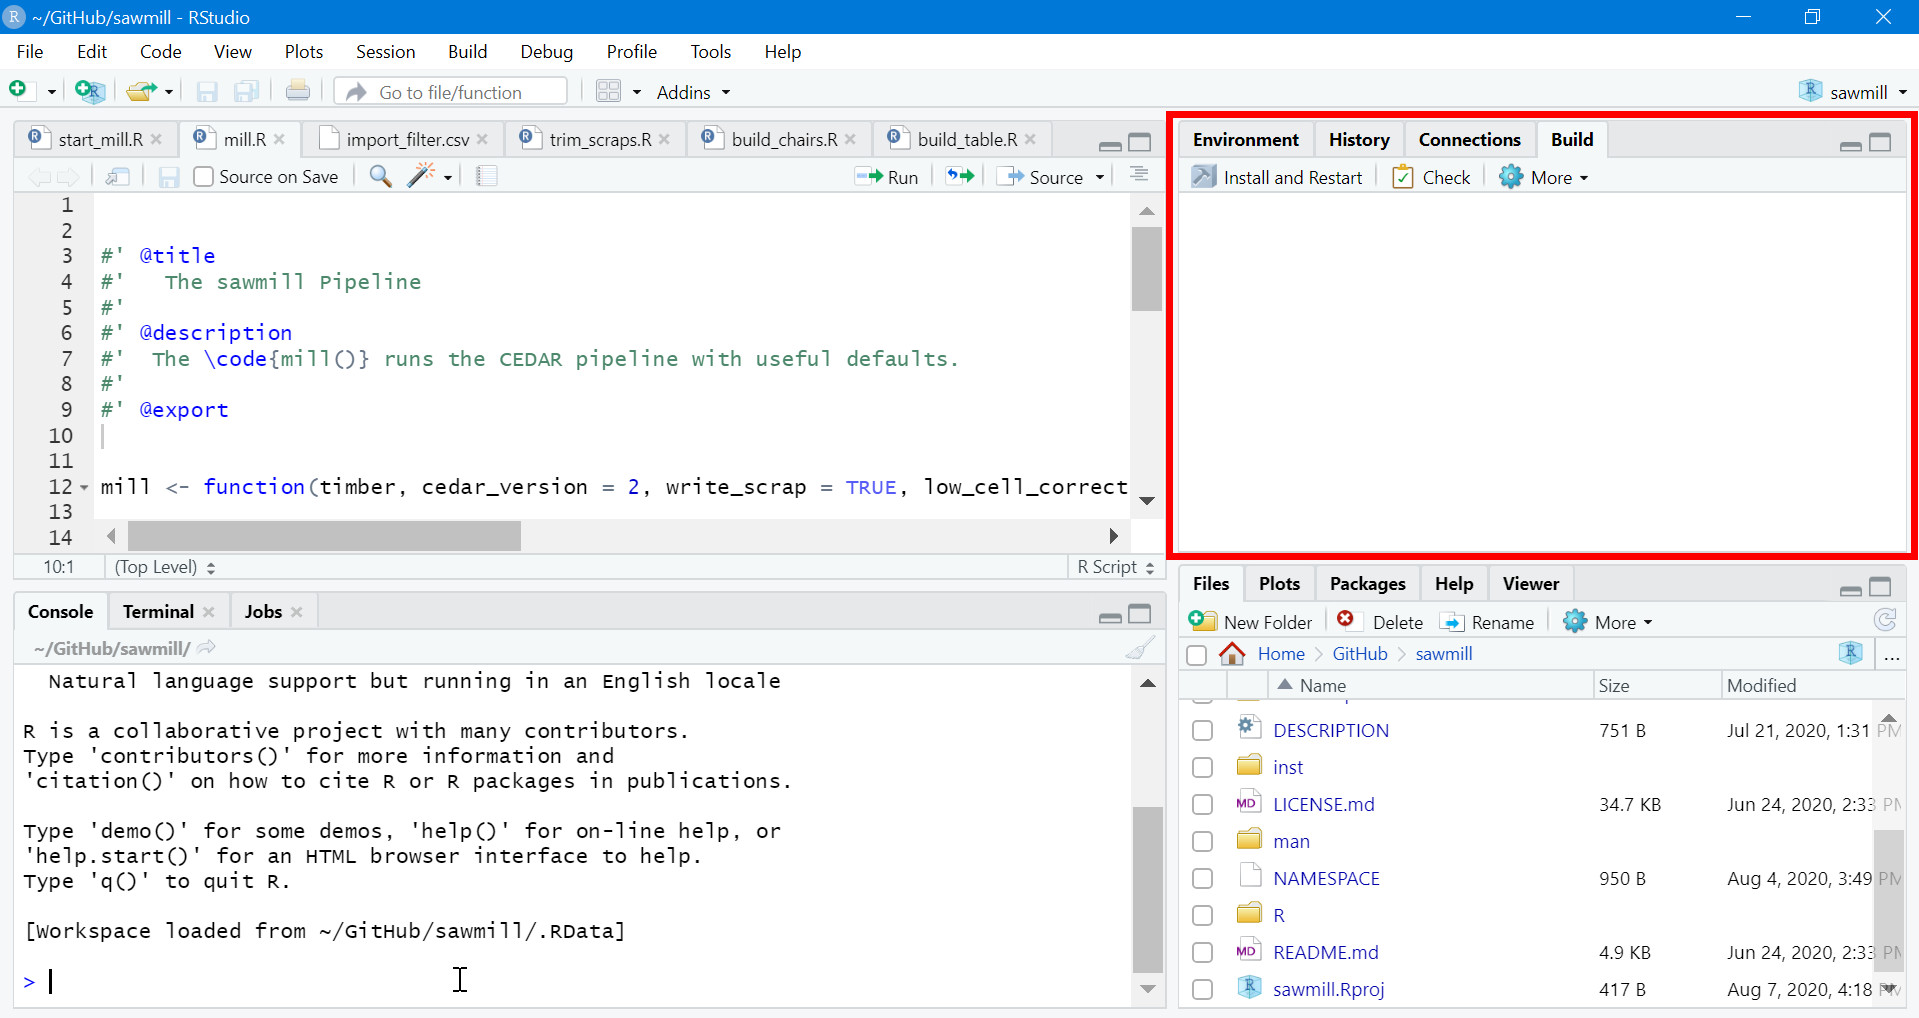Click the New File icon
The height and width of the screenshot is (1018, 1919).
click(18, 91)
